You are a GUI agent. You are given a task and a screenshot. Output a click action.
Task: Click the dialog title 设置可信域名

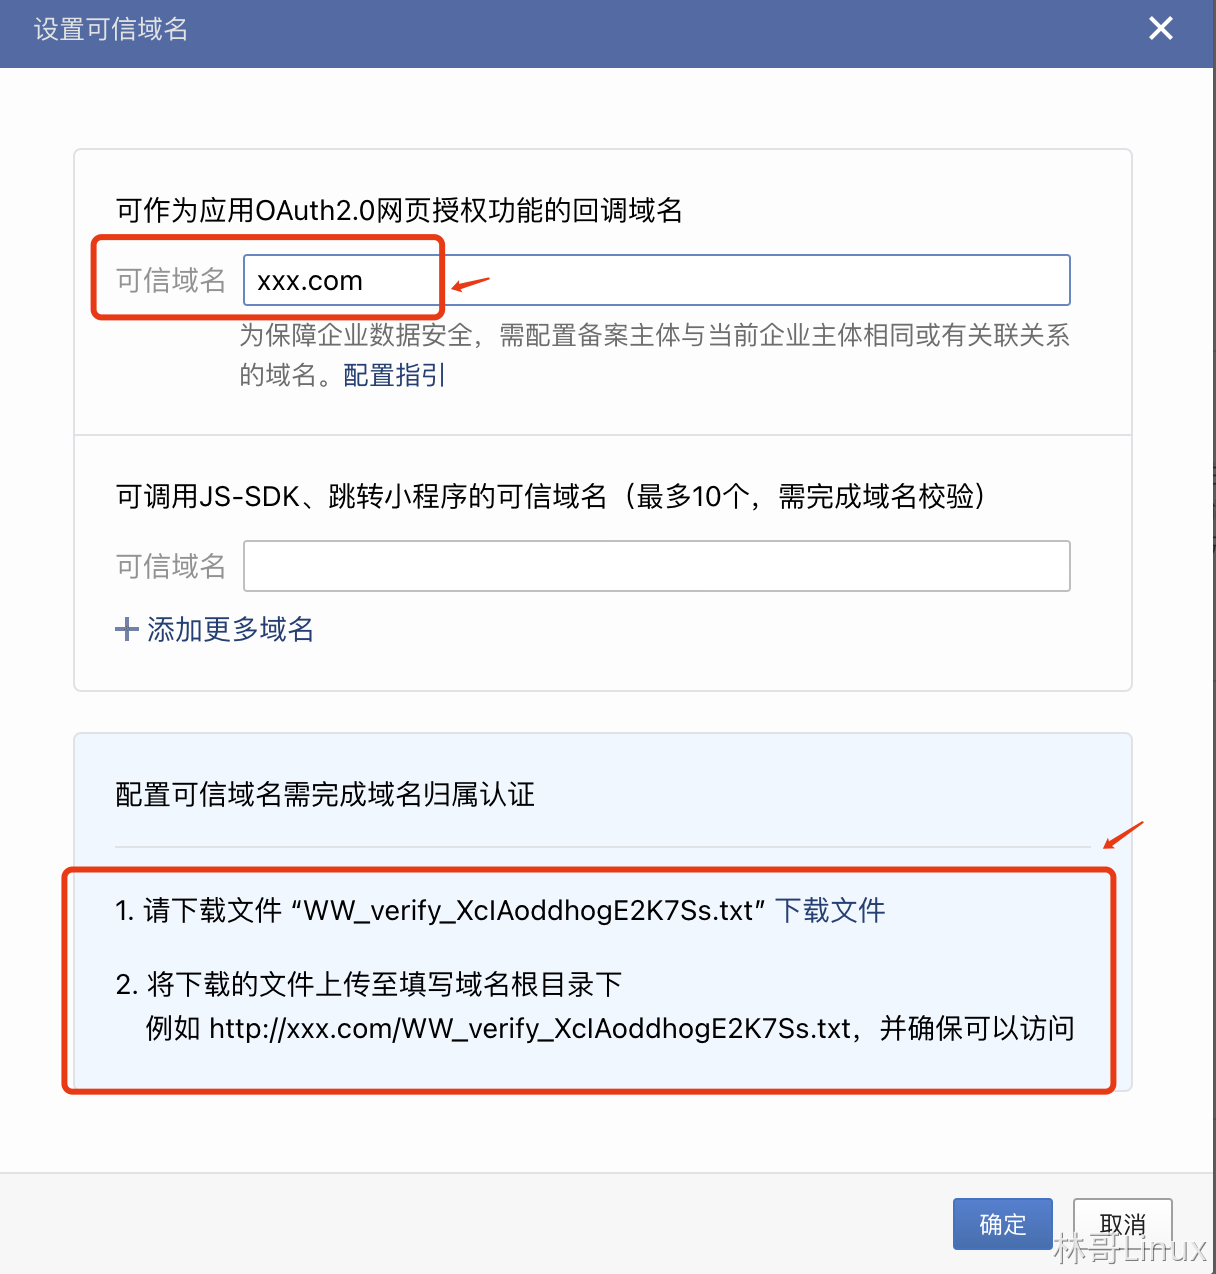tap(111, 29)
